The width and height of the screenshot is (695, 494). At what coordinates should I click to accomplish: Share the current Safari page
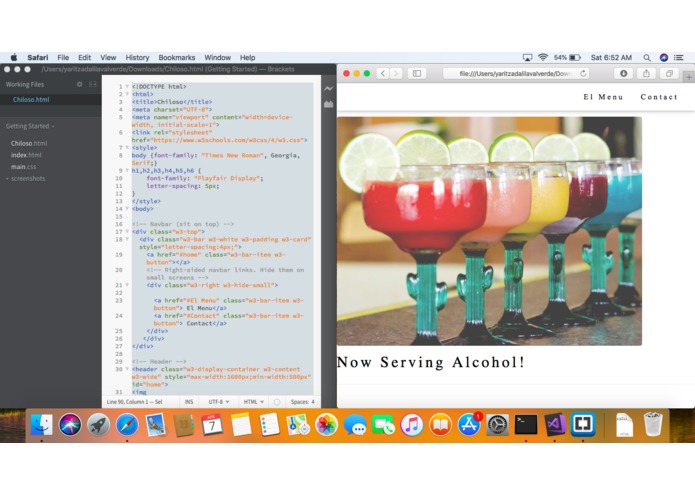[x=646, y=74]
